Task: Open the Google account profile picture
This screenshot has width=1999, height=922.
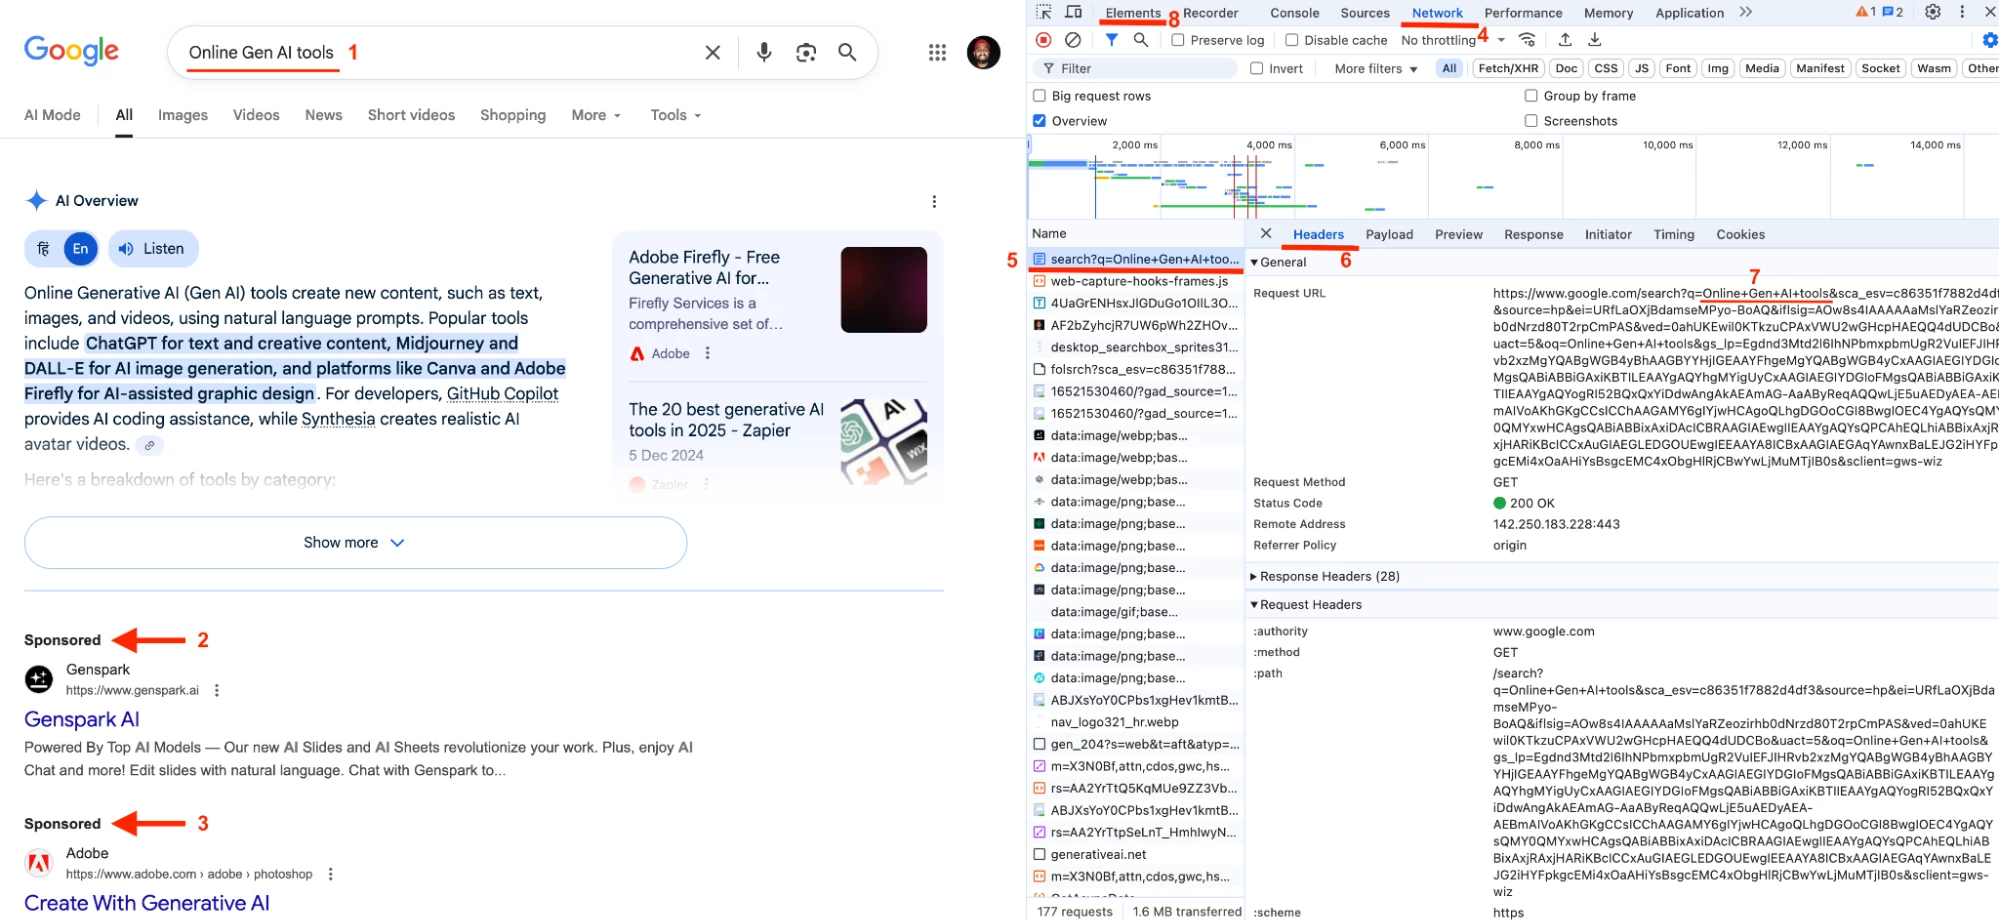Action: click(984, 52)
